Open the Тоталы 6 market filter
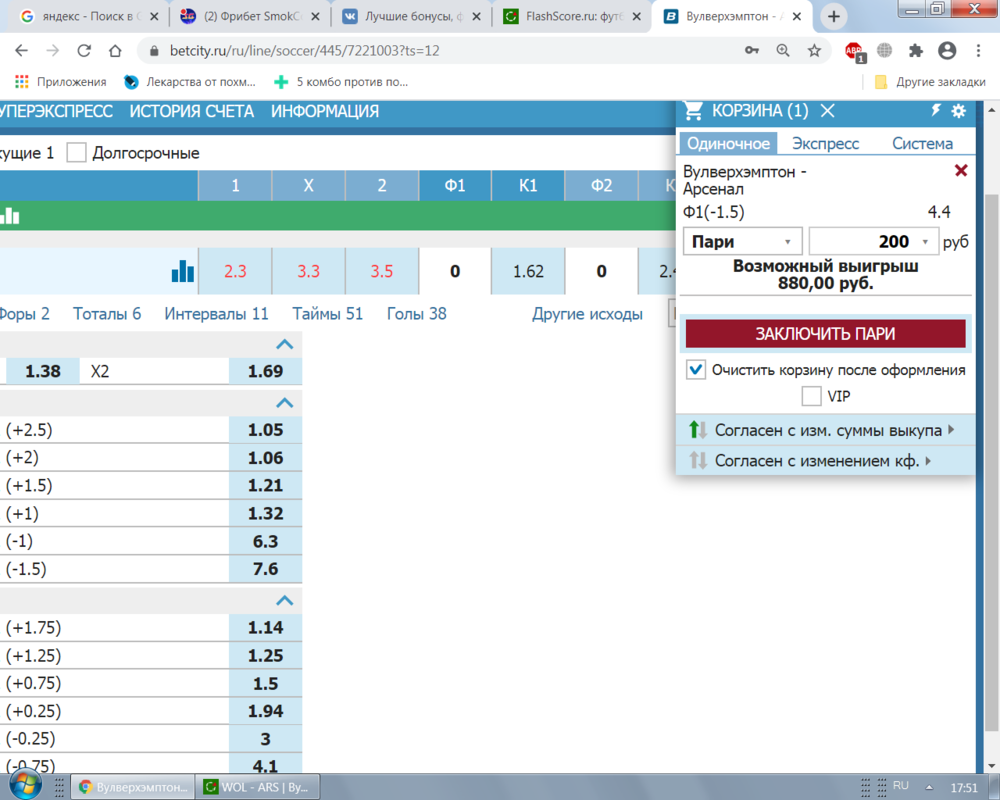The image size is (1000, 800). click(107, 314)
